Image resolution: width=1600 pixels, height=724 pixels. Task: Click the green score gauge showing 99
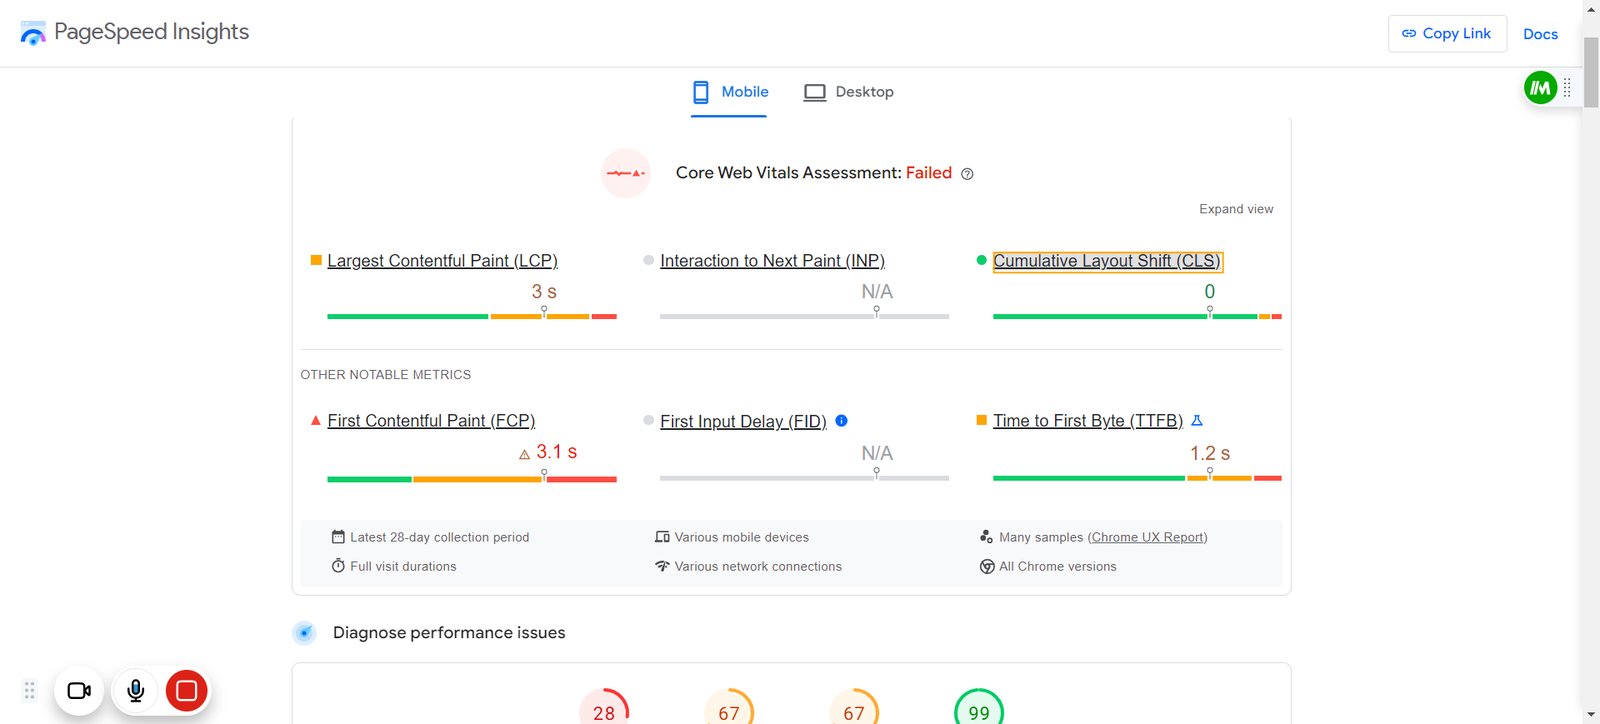click(979, 708)
